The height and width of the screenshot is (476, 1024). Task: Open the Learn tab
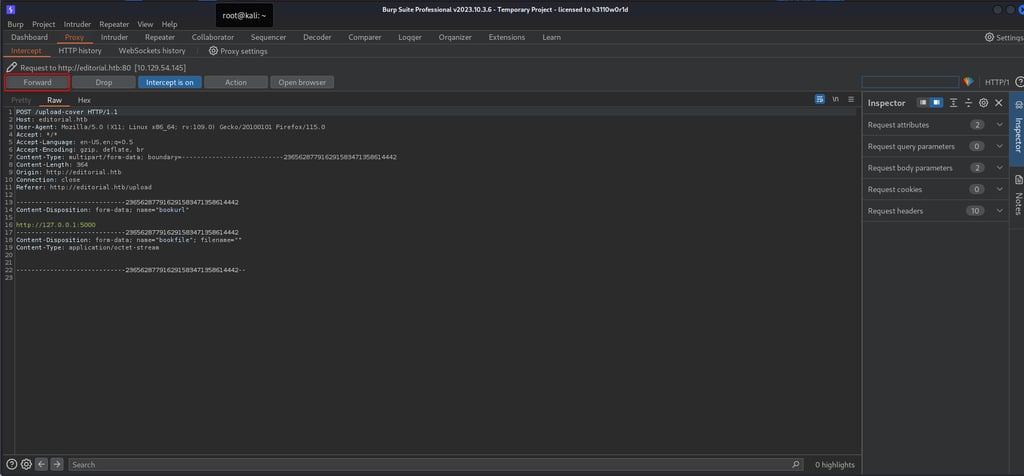[551, 37]
